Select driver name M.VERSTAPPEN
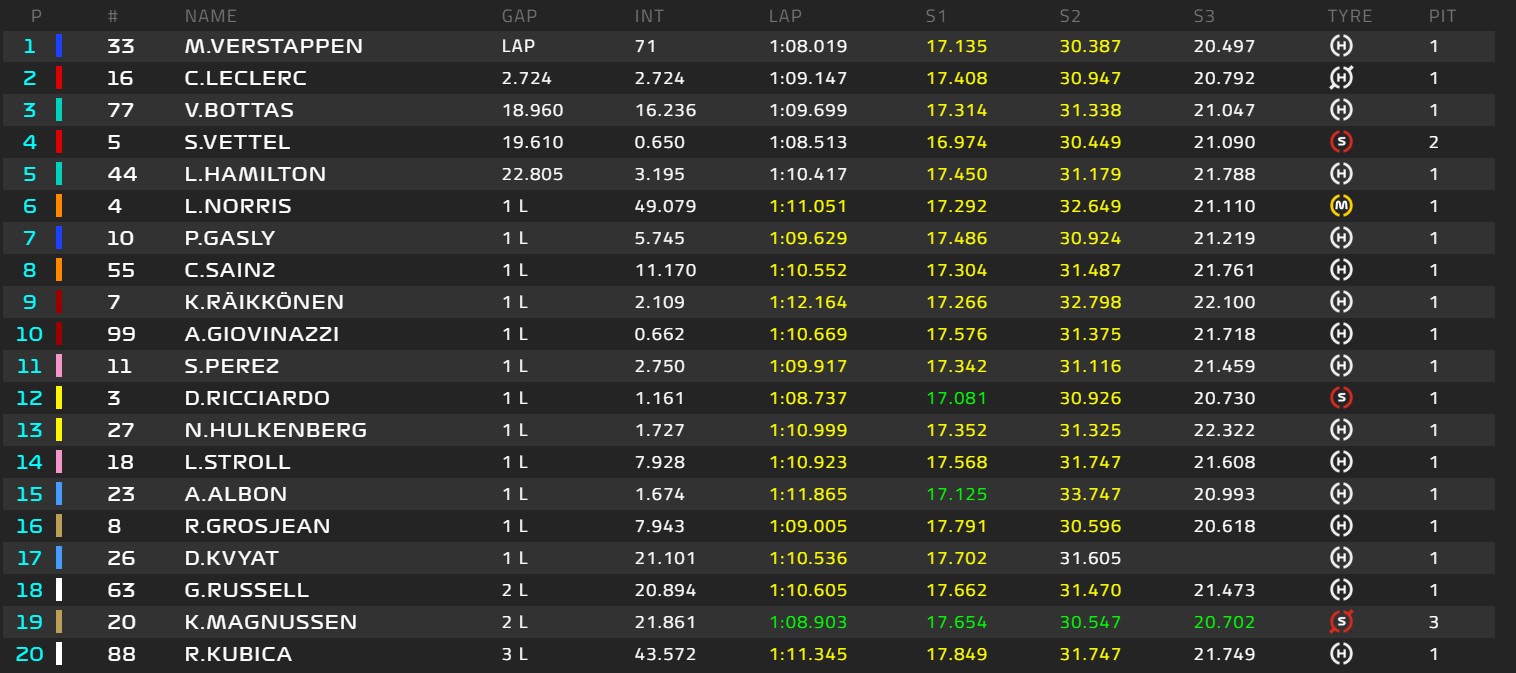 point(273,46)
